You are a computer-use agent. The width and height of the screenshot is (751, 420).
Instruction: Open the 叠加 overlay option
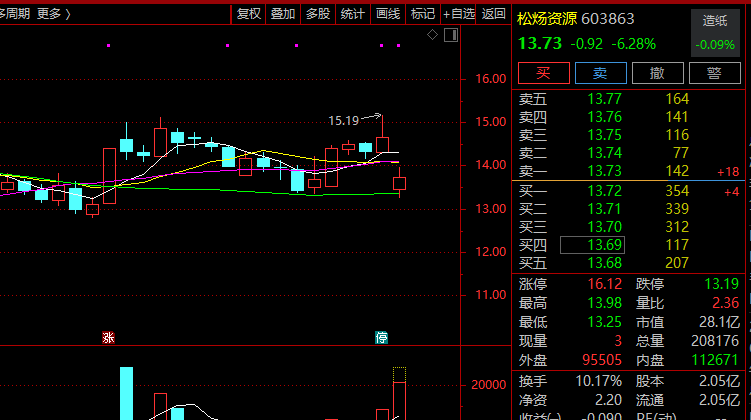coord(283,13)
